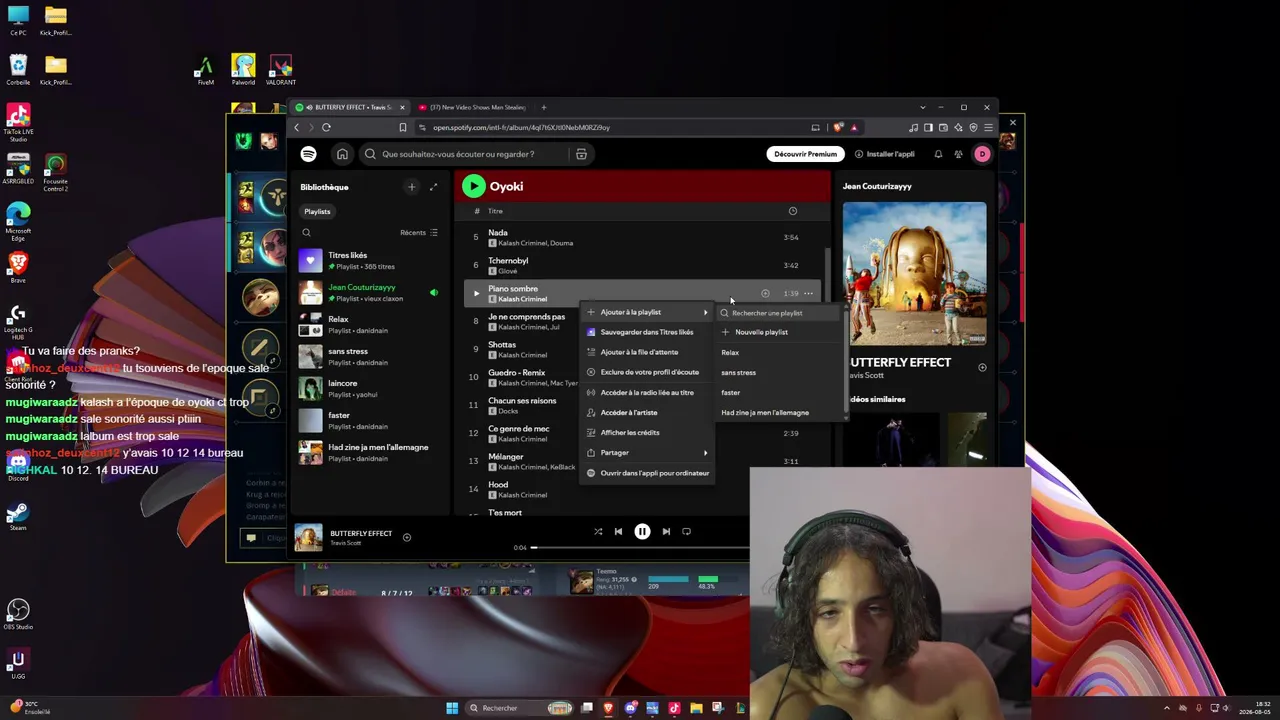Seek within the song progress bar
1280x720 pixels.
(640, 548)
